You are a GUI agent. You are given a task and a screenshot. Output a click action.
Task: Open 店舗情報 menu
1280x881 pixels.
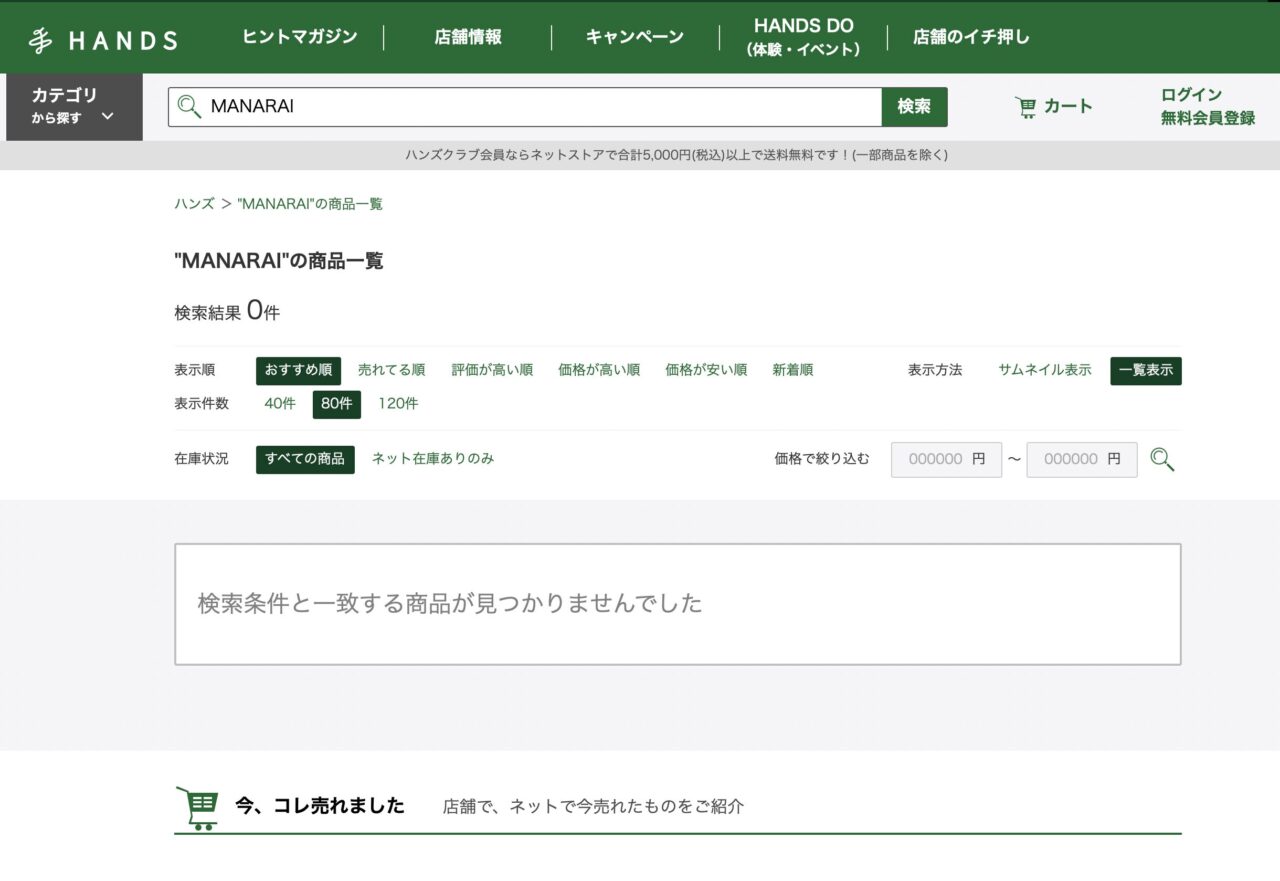pos(468,37)
